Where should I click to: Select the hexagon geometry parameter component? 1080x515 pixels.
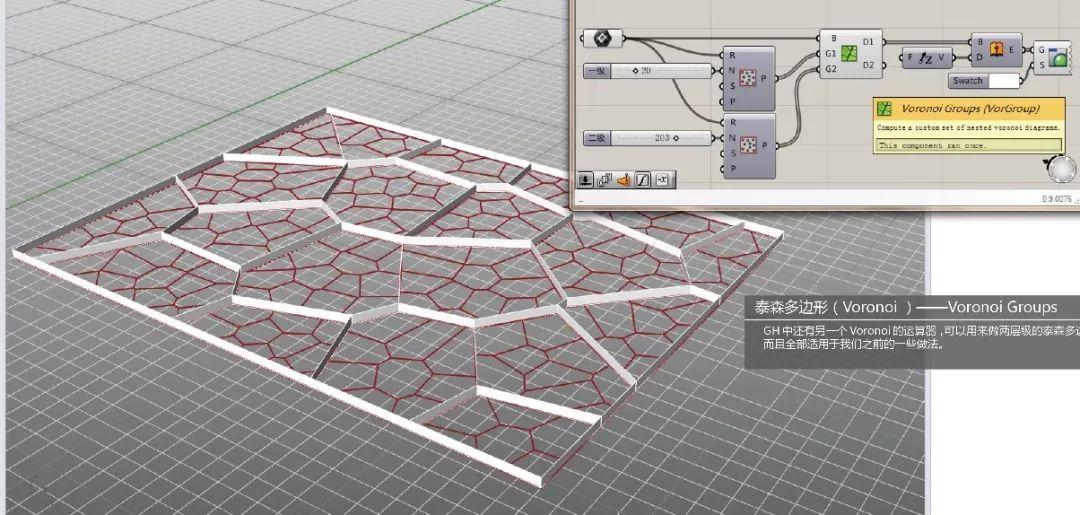pyautogui.click(x=603, y=39)
